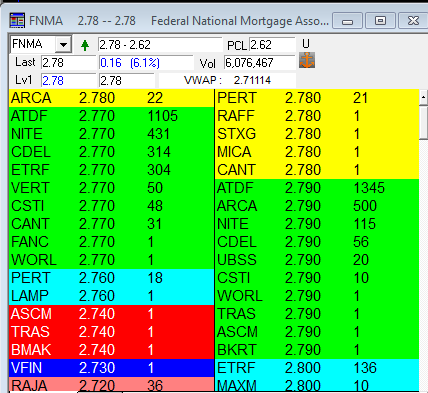This screenshot has height=393, width=428.
Task: Click the U status letter
Action: coord(306,44)
